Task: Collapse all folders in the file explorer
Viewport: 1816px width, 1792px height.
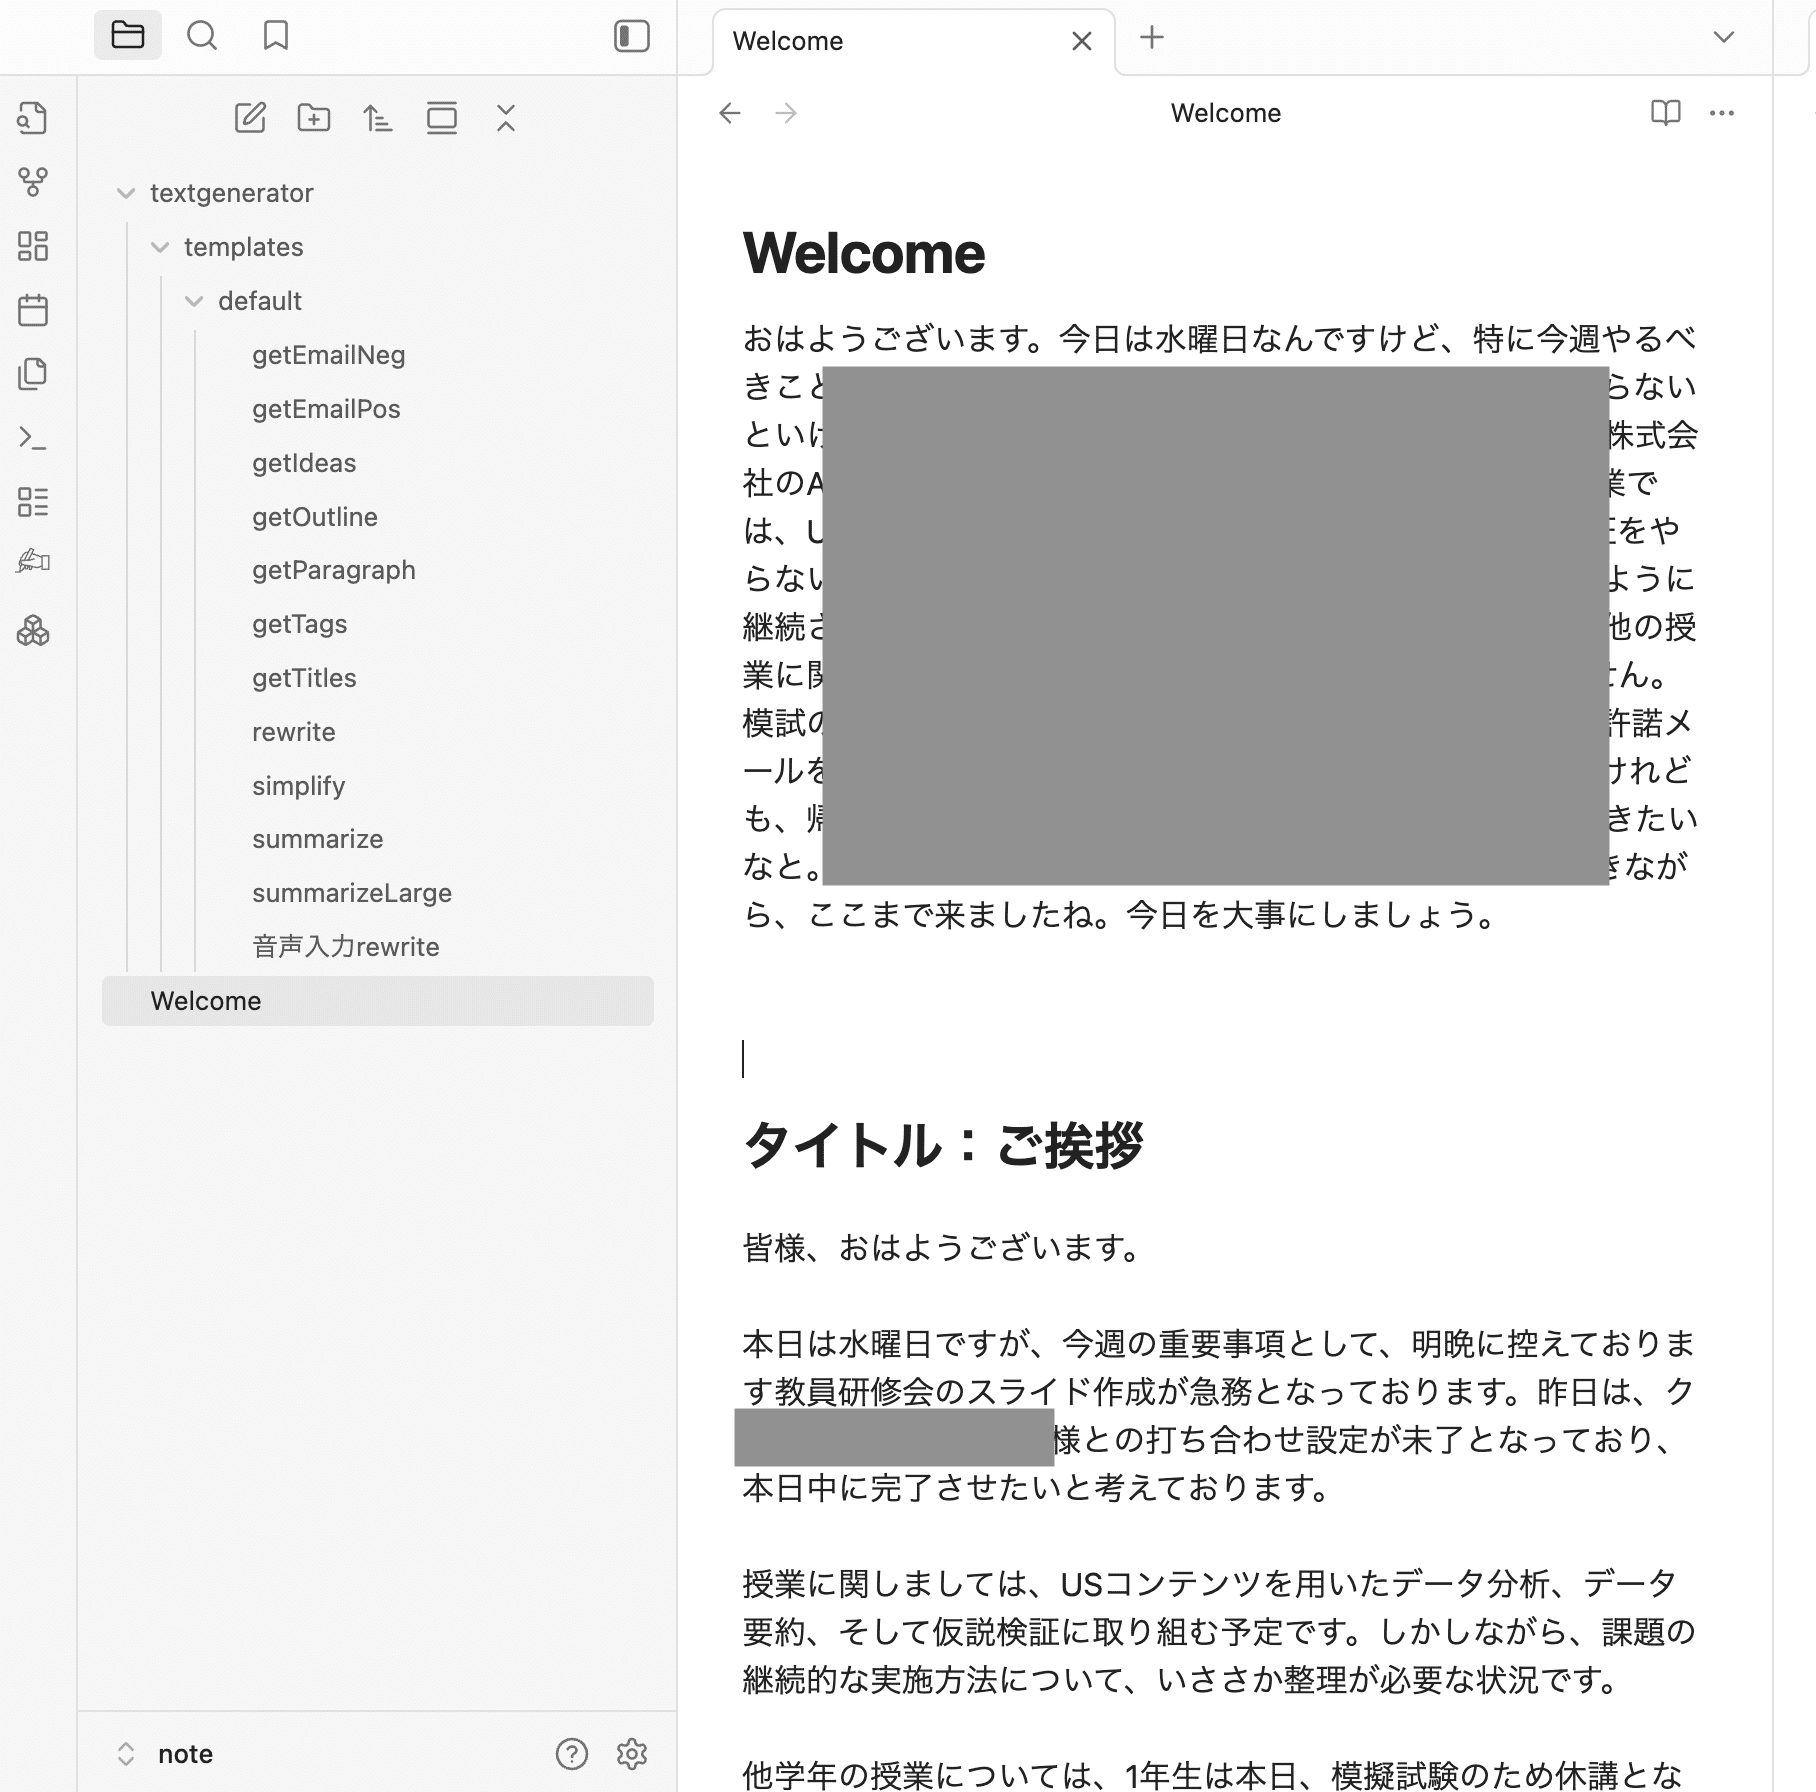Action: point(506,117)
